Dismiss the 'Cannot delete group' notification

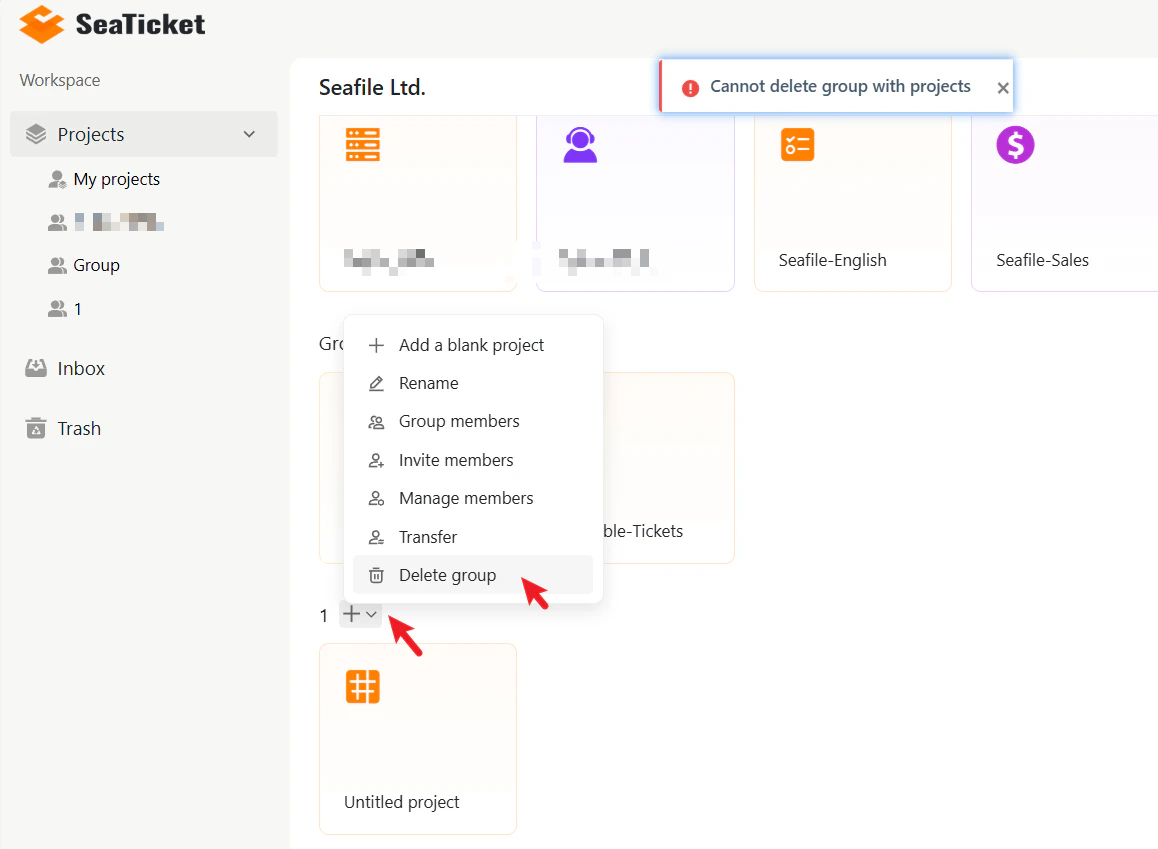tap(1003, 88)
